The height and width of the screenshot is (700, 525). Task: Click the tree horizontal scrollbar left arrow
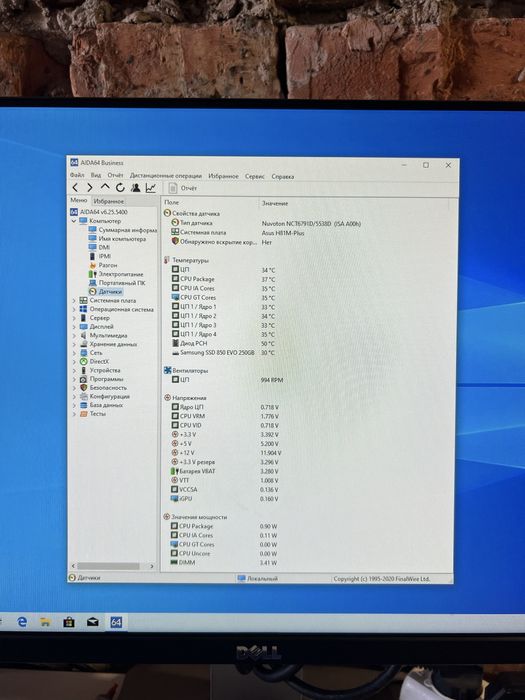tap(73, 566)
